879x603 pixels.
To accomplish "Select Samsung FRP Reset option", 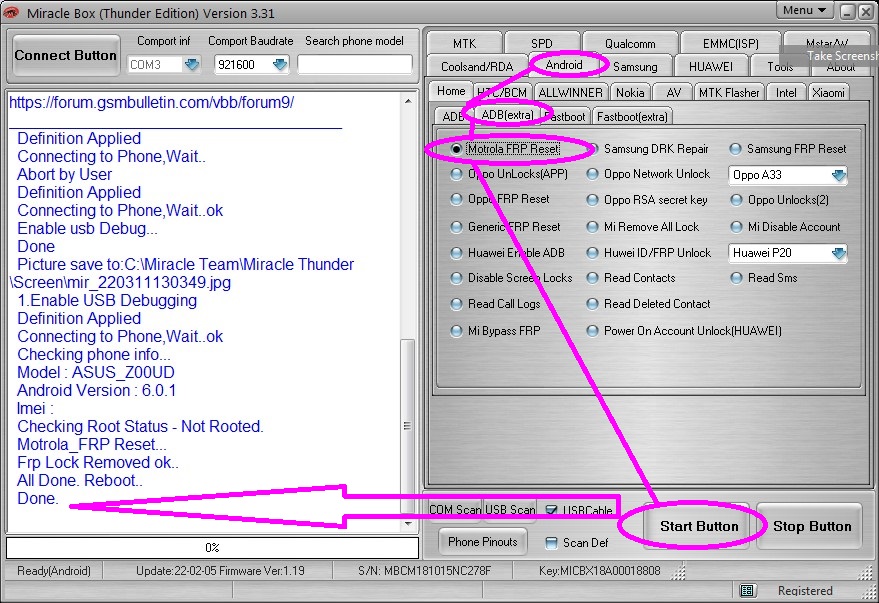I will (735, 149).
